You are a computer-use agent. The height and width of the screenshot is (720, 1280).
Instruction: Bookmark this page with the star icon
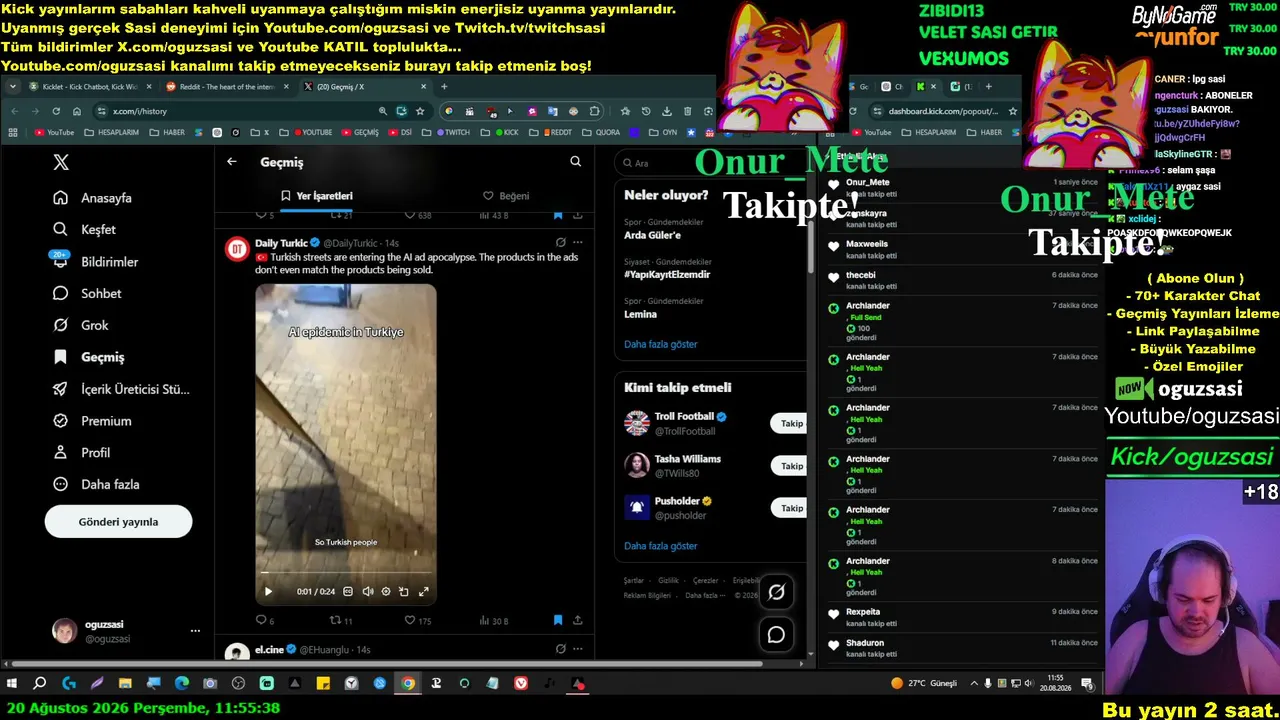pyautogui.click(x=420, y=111)
